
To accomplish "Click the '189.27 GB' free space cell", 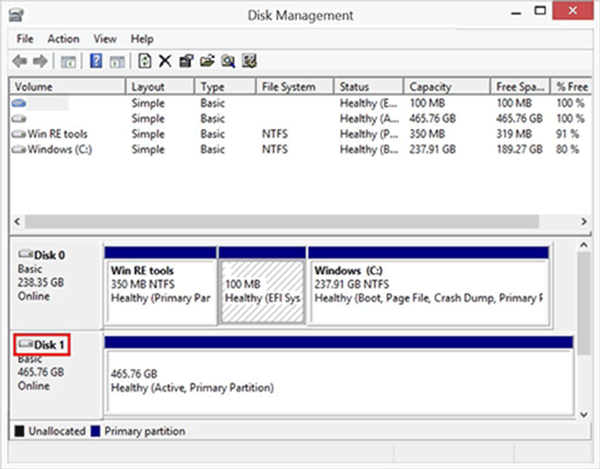I will pos(519,150).
